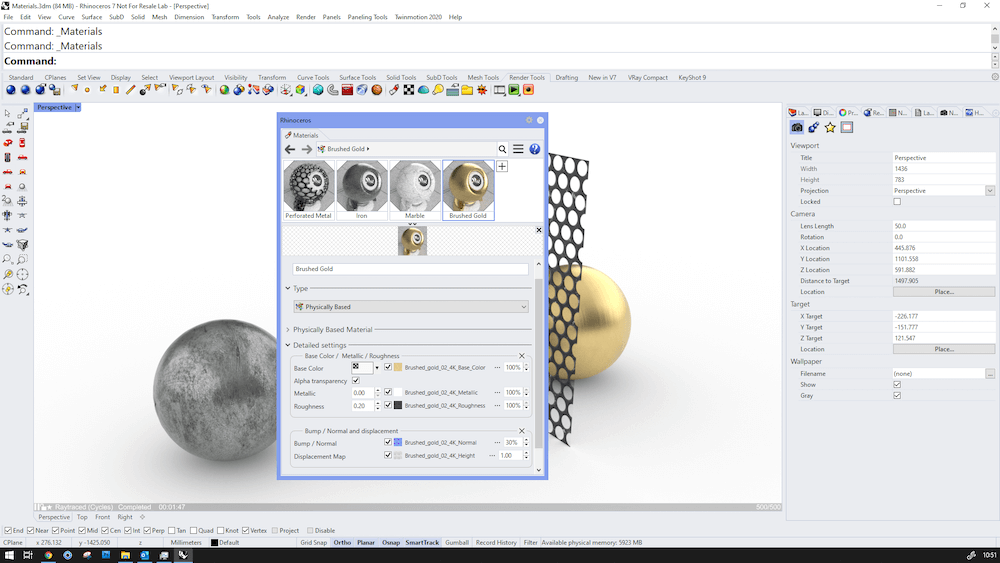Click the basketball sphere icon in toolbar
The height and width of the screenshot is (563, 1000).
(377, 90)
